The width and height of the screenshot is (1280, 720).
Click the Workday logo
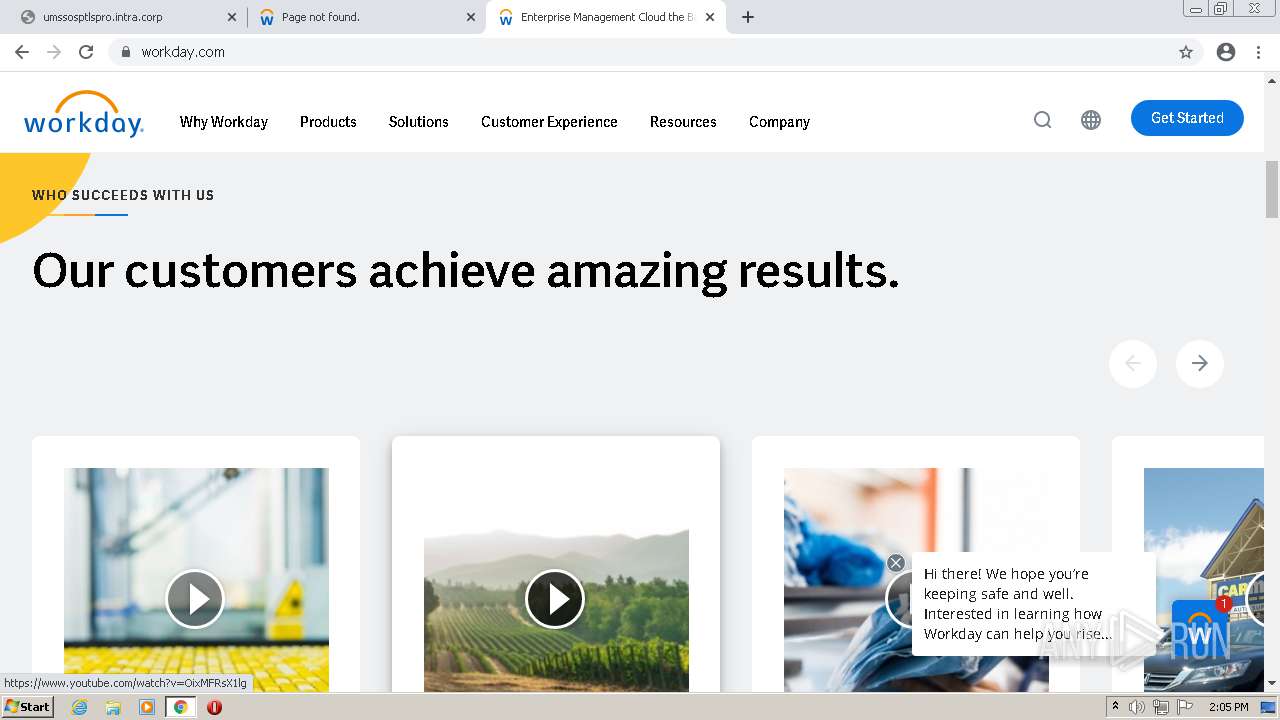pos(84,114)
